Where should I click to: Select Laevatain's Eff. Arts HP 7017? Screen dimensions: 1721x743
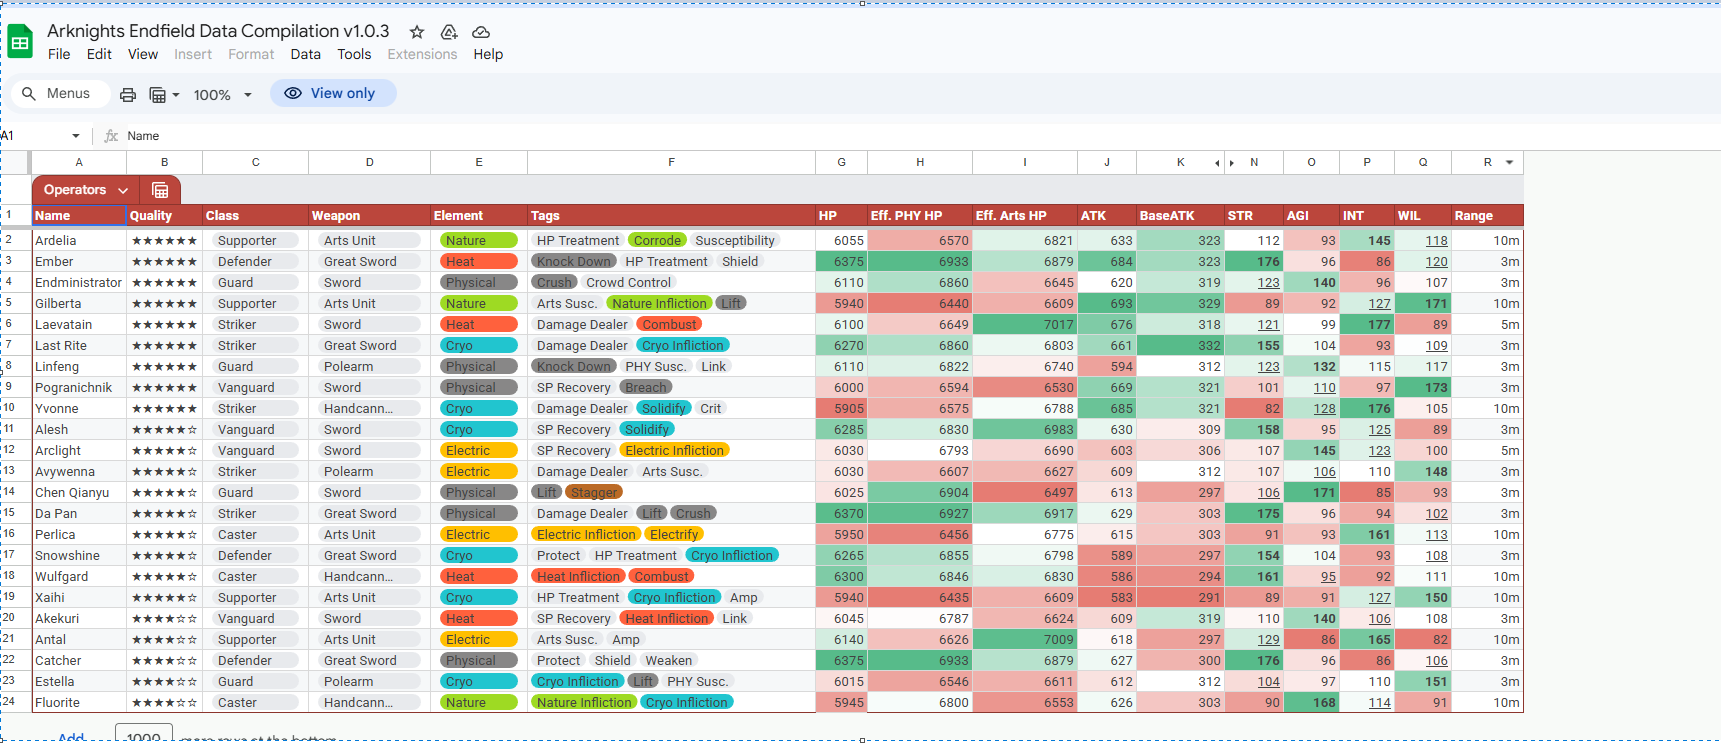1024,324
